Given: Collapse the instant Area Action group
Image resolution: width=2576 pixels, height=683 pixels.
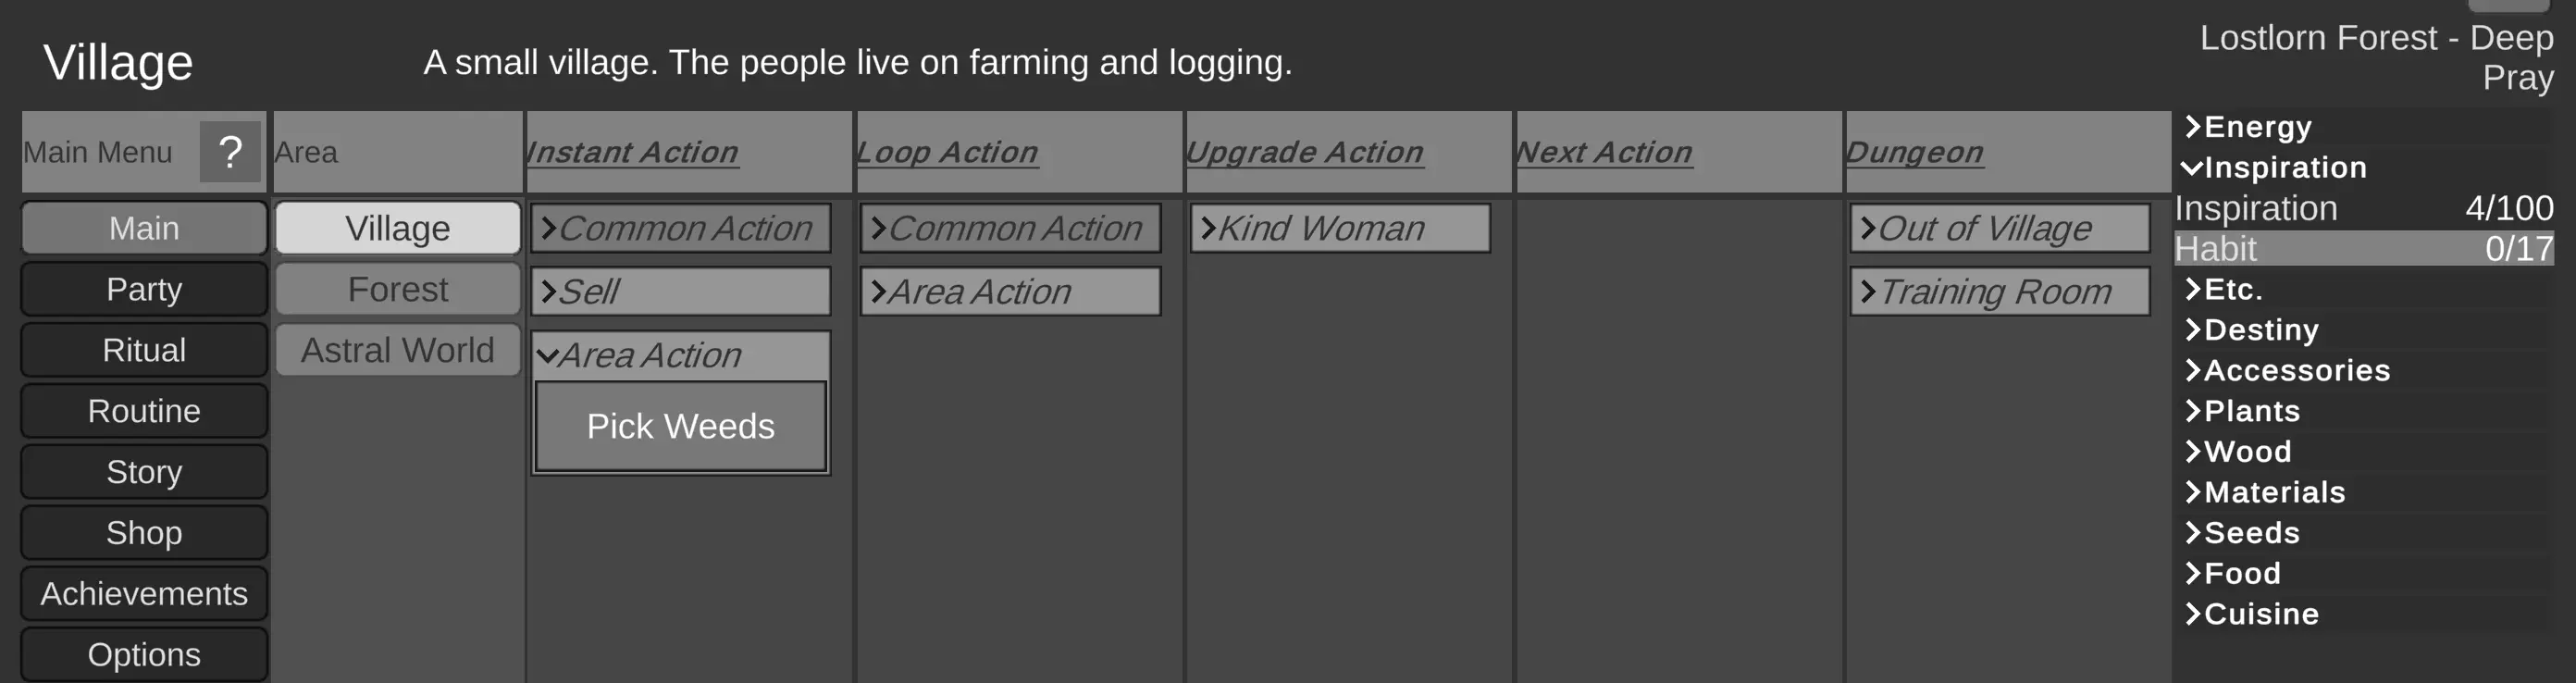Looking at the screenshot, I should pos(680,355).
